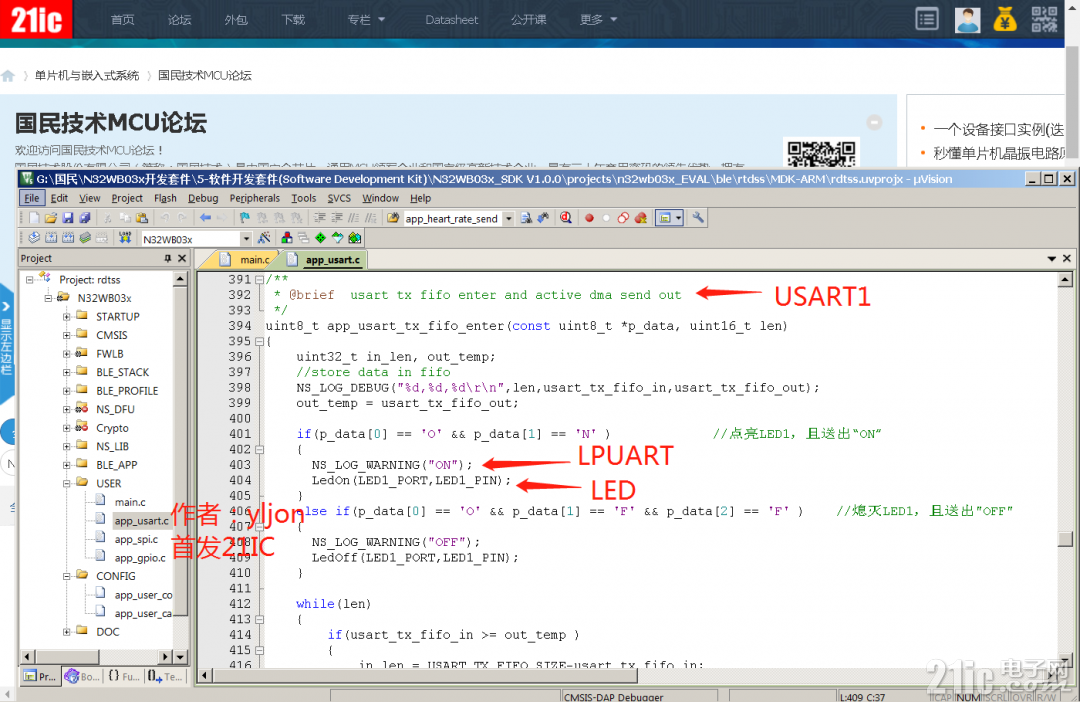
Task: Expand the BLE_STACK group
Action: pyautogui.click(x=67, y=372)
